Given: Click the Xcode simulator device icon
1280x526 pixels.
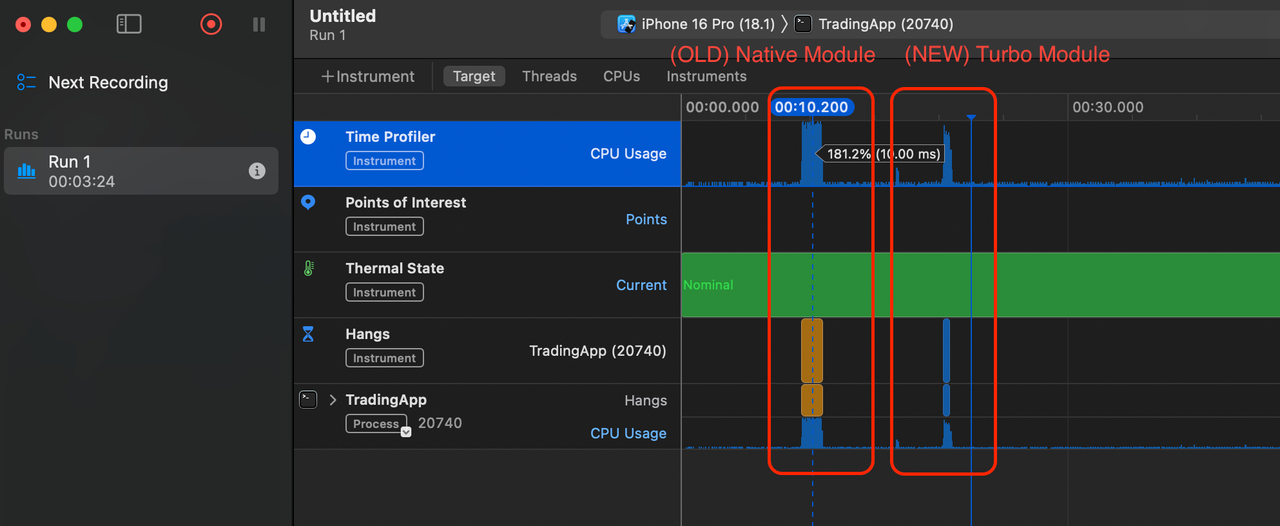Looking at the screenshot, I should coord(627,24).
